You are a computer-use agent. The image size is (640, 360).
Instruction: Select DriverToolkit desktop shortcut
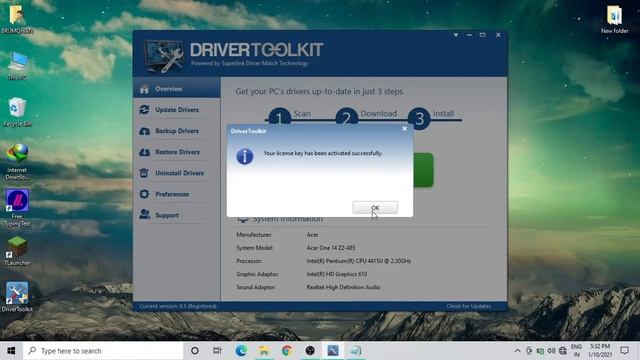[x=17, y=297]
